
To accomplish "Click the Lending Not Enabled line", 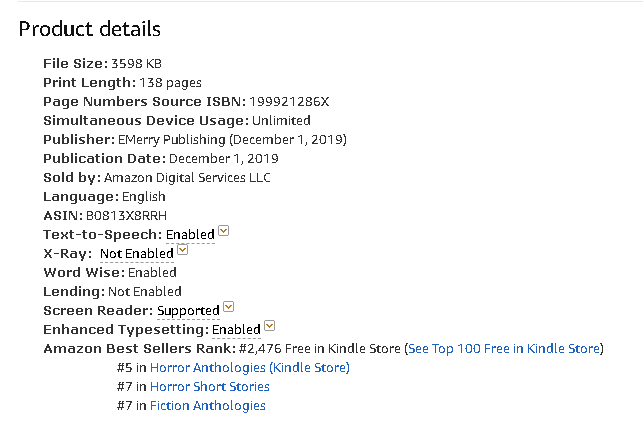I will click(112, 291).
